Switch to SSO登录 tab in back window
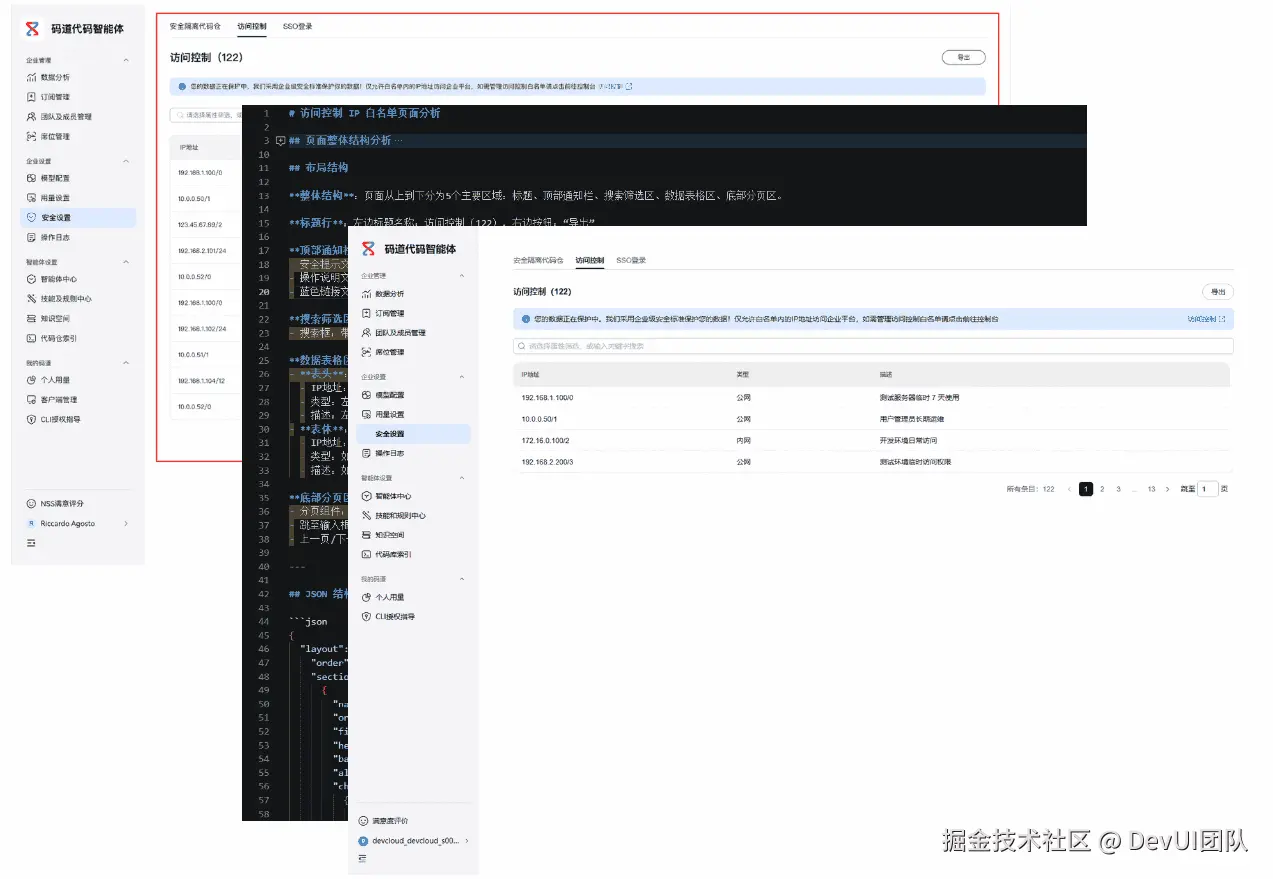The image size is (1273, 879). click(x=298, y=26)
